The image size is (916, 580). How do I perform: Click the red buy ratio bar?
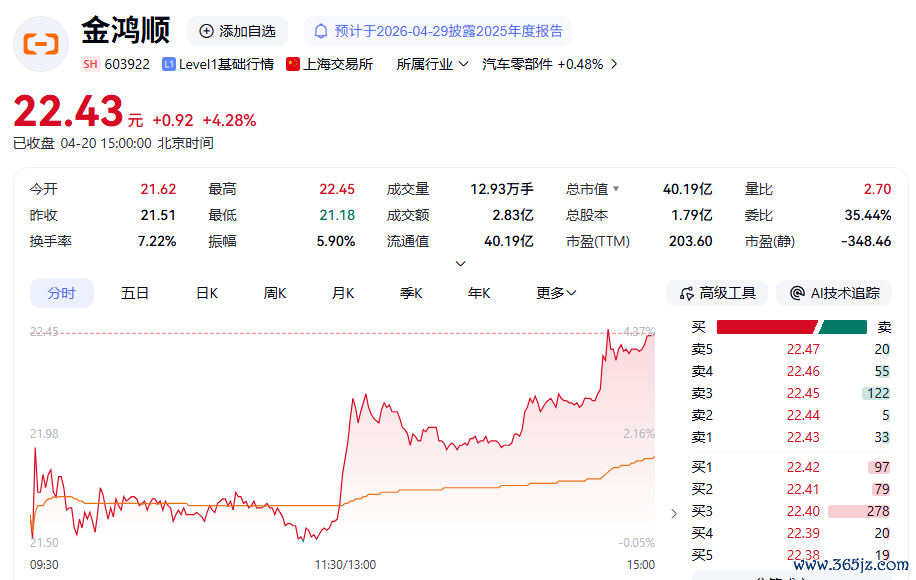click(766, 327)
